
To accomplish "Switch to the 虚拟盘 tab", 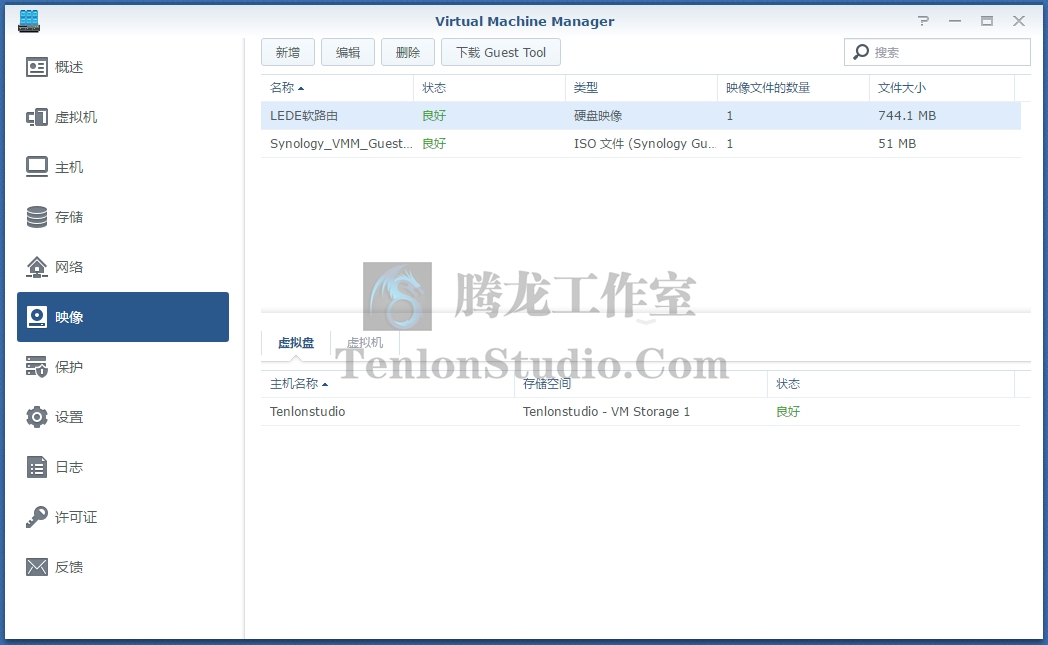I will [296, 343].
